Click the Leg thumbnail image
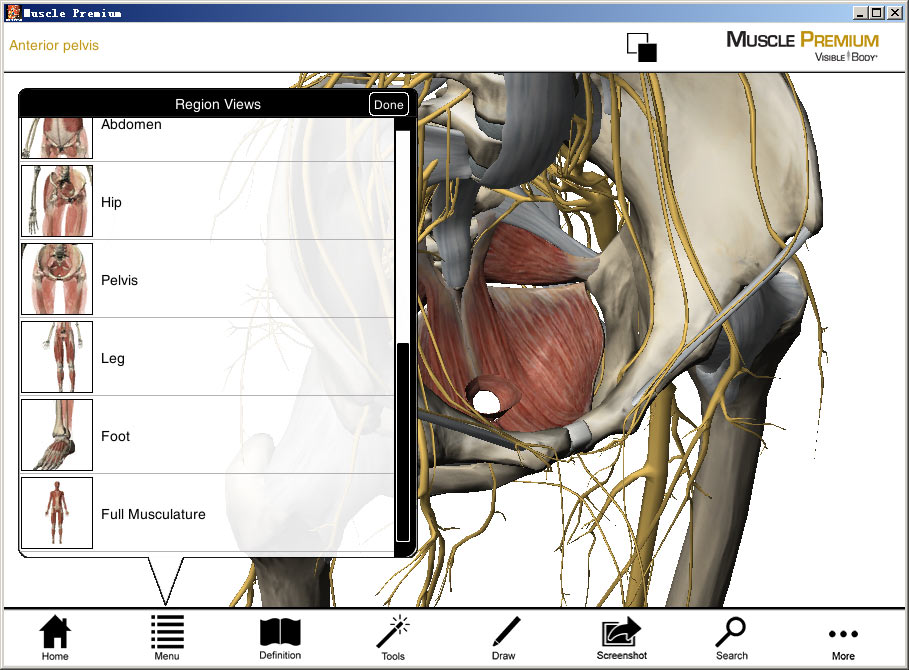 coord(57,357)
